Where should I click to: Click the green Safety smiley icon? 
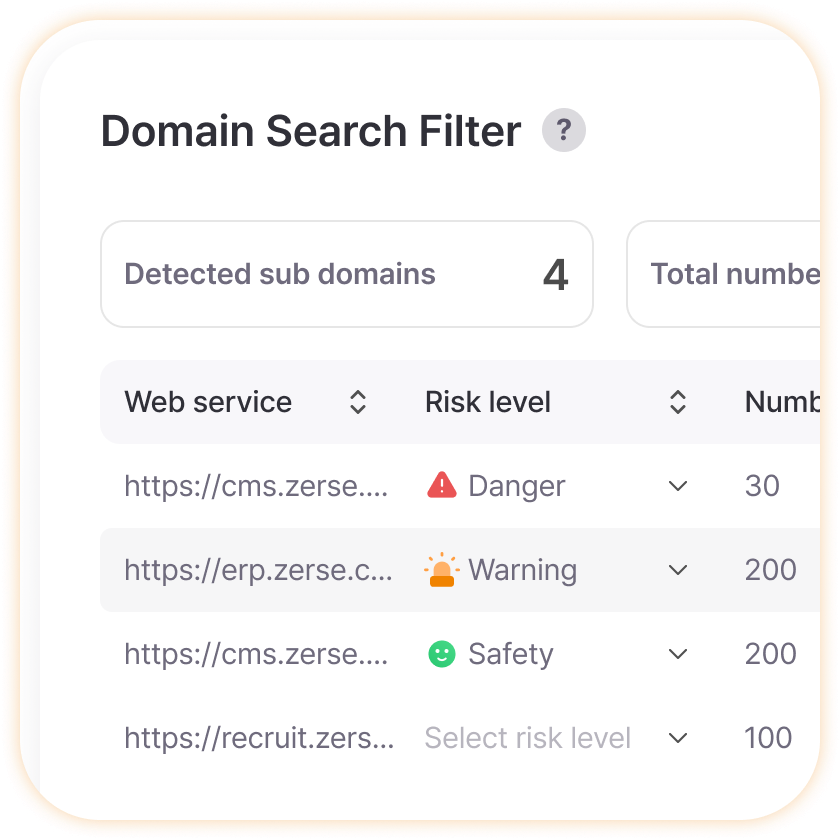(x=441, y=654)
